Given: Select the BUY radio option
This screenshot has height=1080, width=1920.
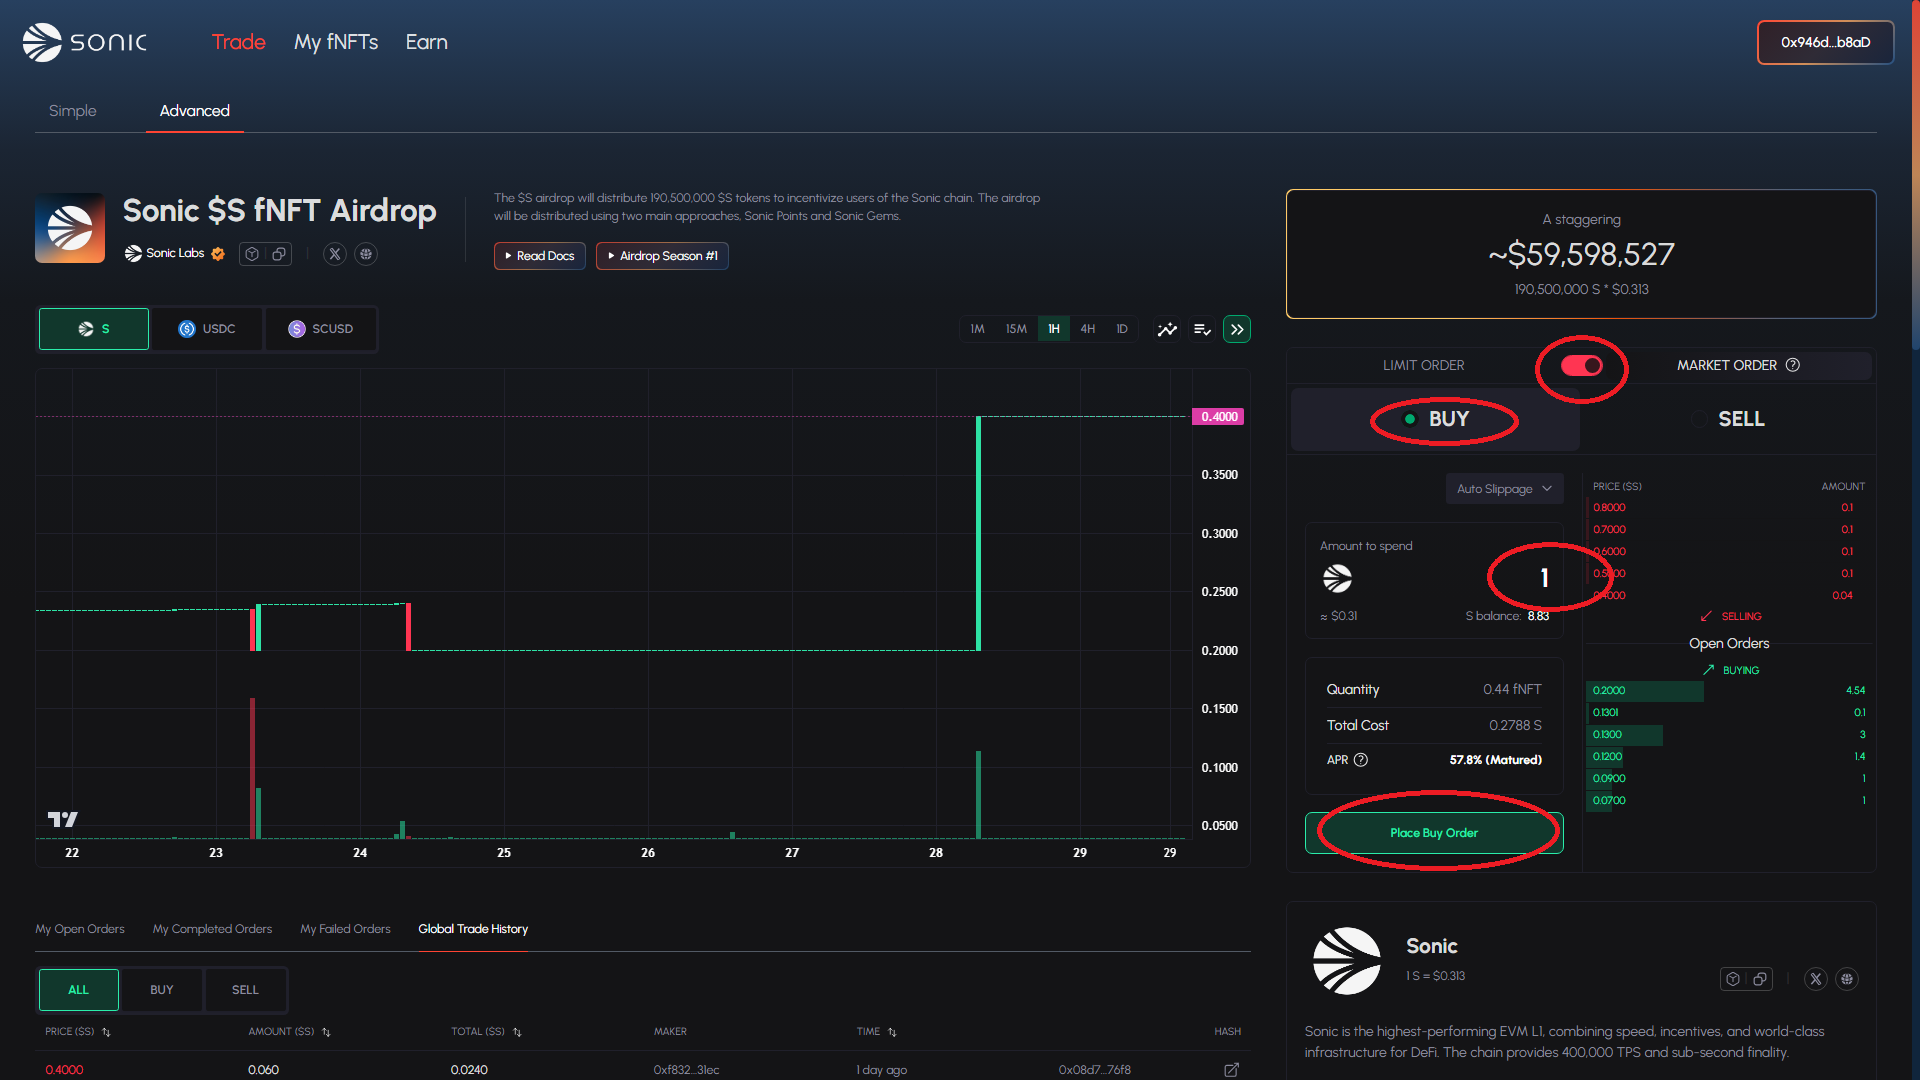Looking at the screenshot, I should [x=1410, y=419].
